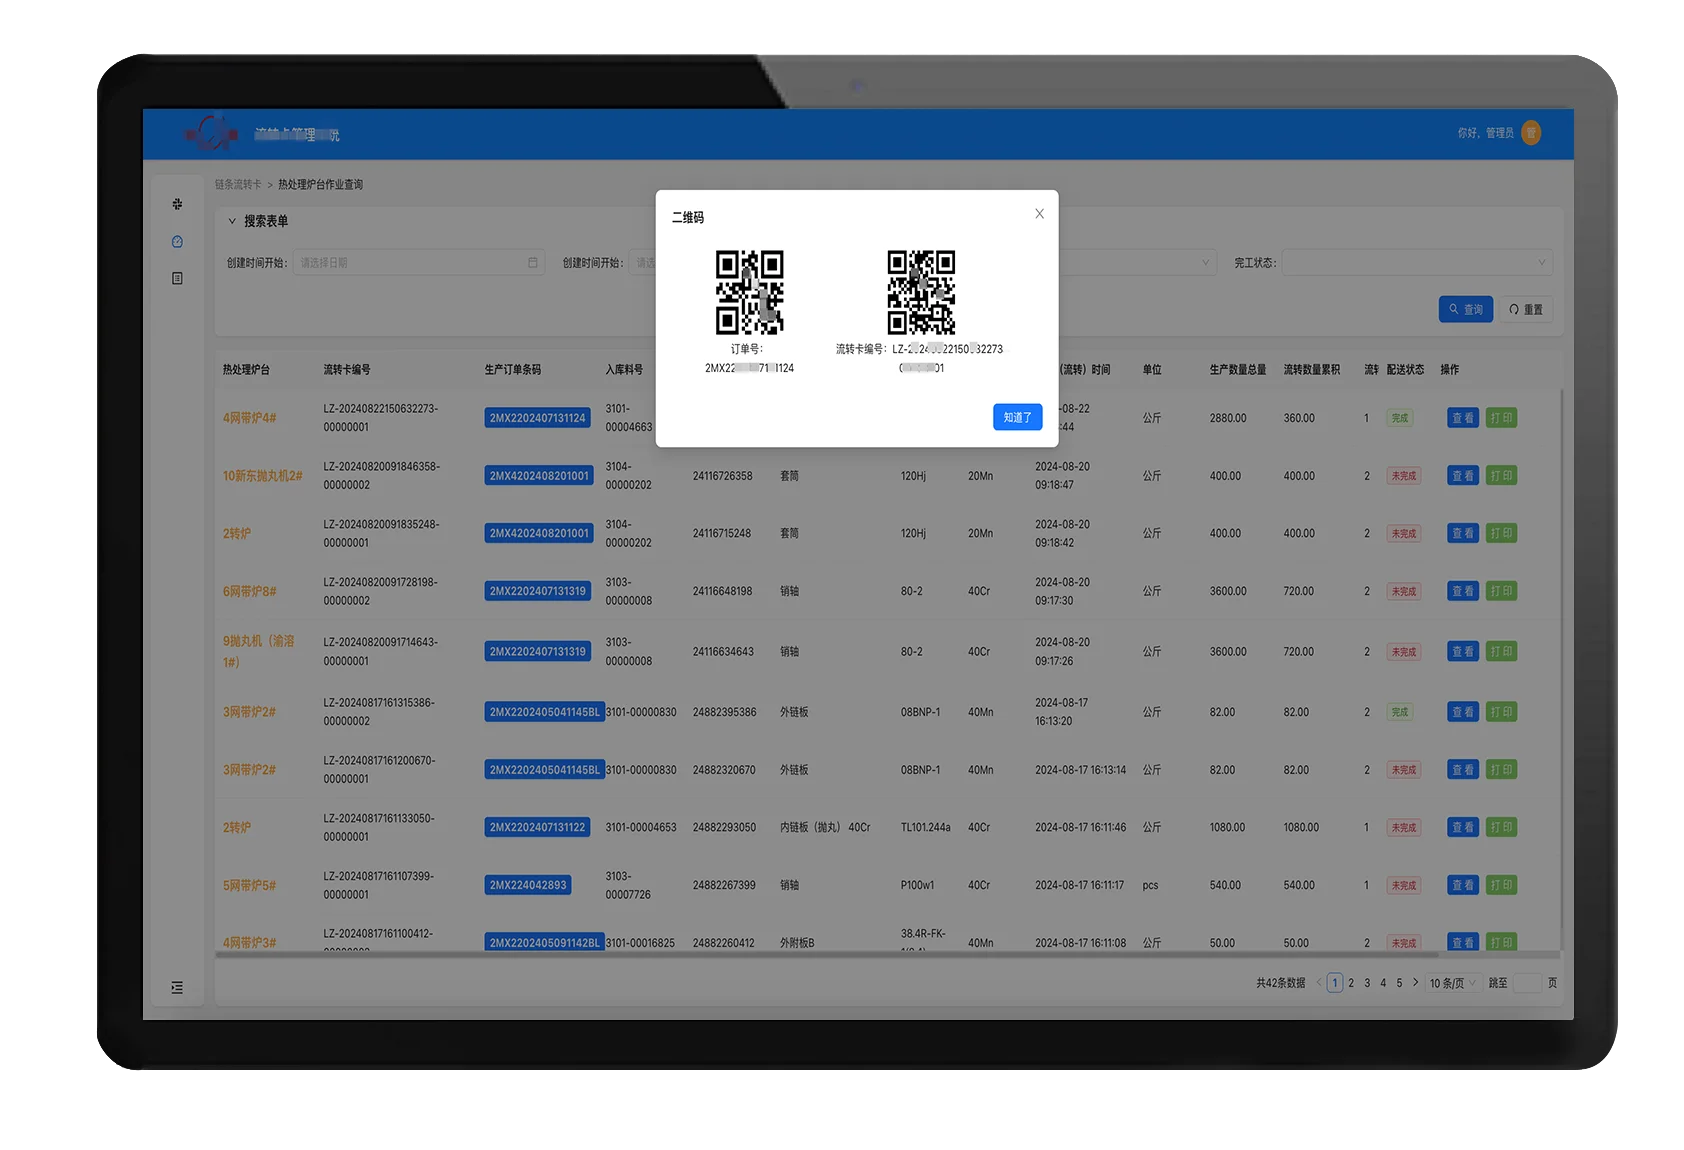Click the 知道了 button in the QR dialog
The height and width of the screenshot is (1150, 1684).
click(x=1017, y=417)
